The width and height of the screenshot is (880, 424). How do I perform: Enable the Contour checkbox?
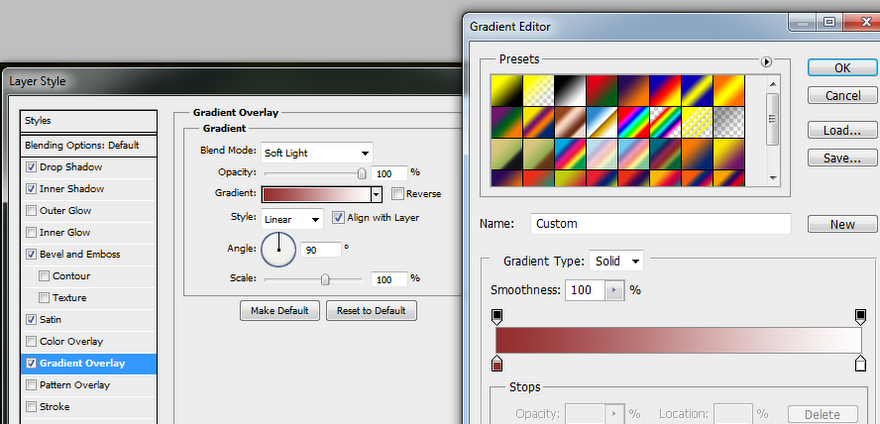tap(44, 276)
